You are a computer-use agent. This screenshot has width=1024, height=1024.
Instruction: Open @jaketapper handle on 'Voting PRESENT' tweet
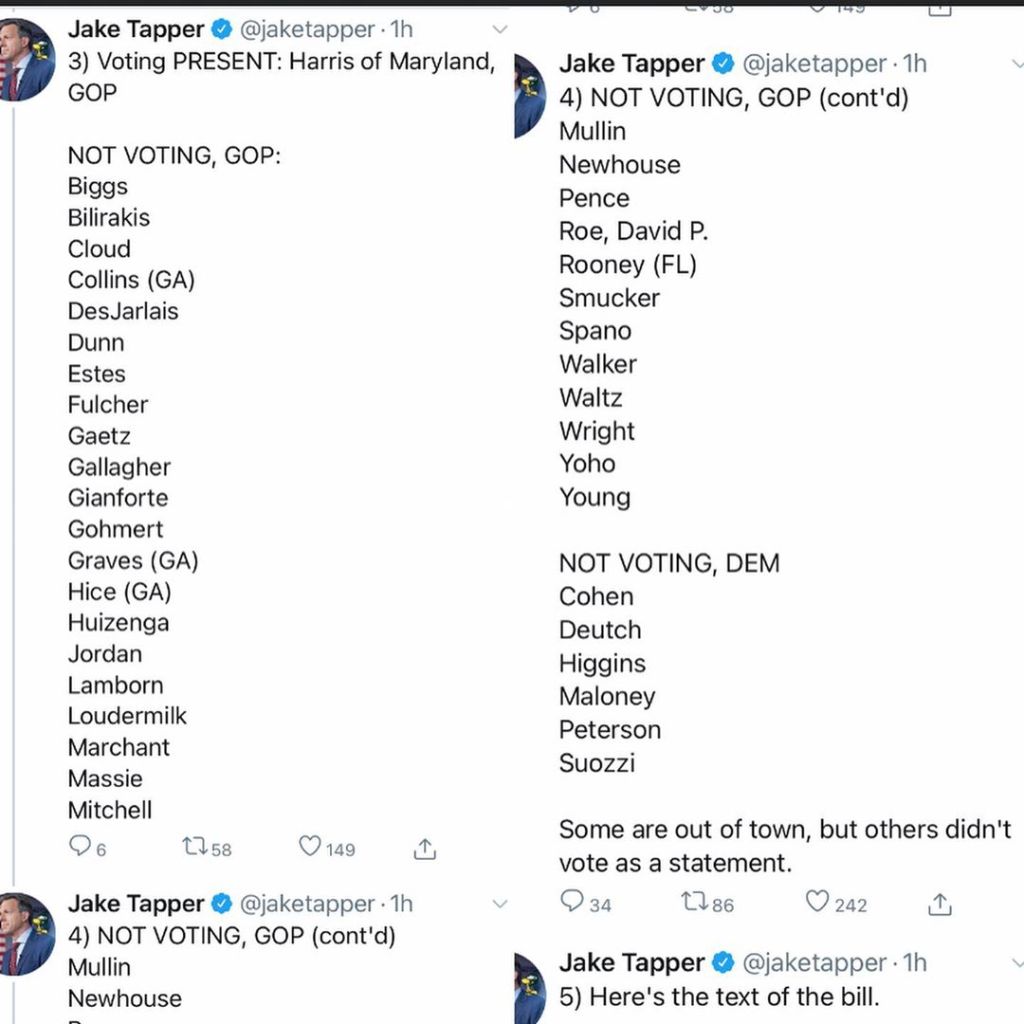308,30
